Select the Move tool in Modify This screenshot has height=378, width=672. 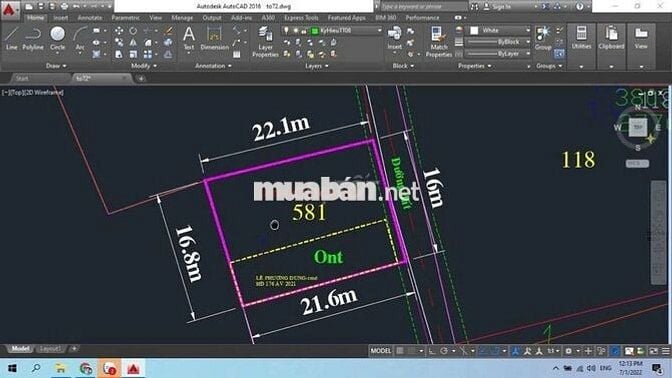pos(119,30)
